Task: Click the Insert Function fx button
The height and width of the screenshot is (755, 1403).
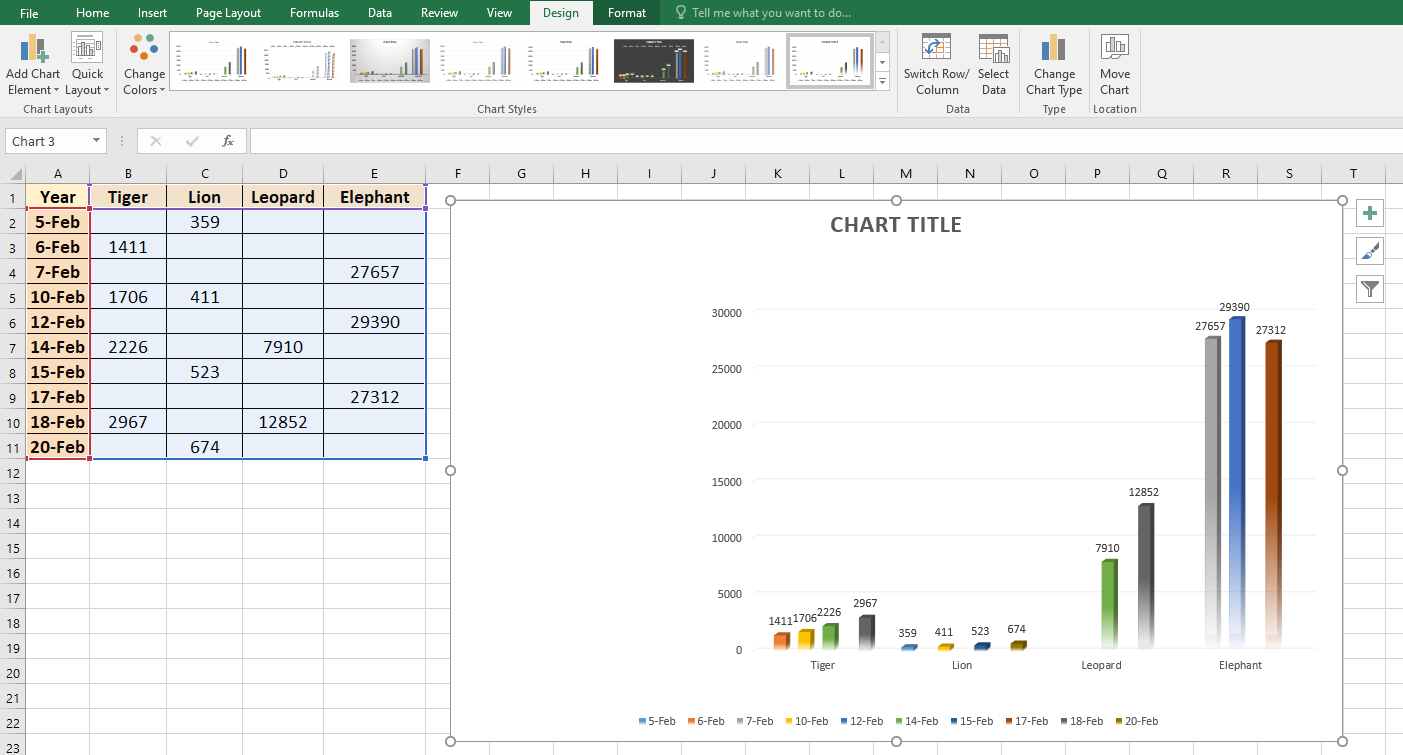Action: point(228,141)
